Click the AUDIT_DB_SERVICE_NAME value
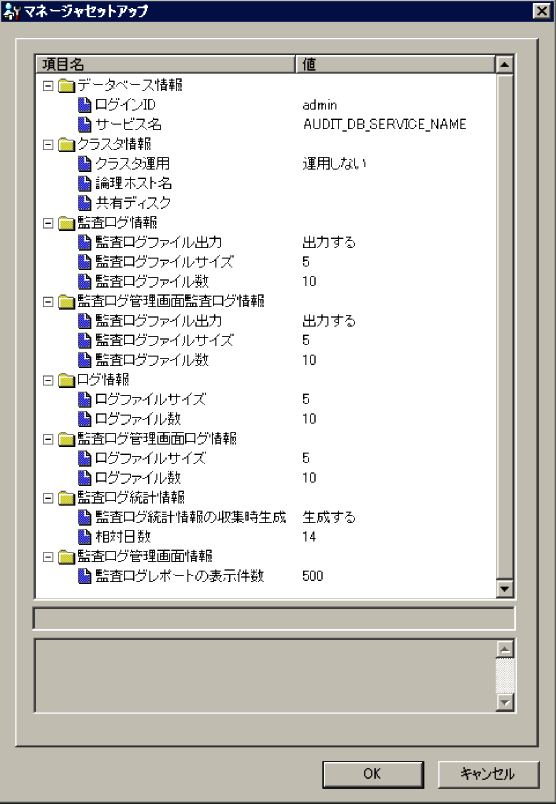556x804 pixels. tap(385, 125)
